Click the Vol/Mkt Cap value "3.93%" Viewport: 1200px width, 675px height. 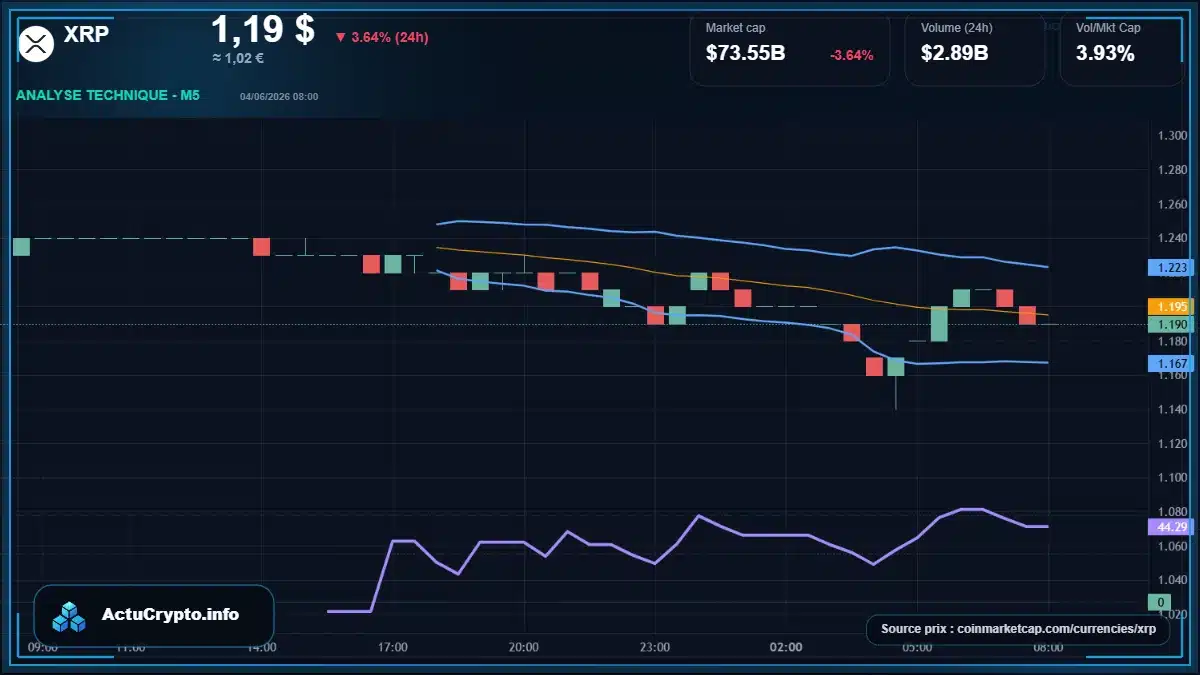click(1105, 54)
